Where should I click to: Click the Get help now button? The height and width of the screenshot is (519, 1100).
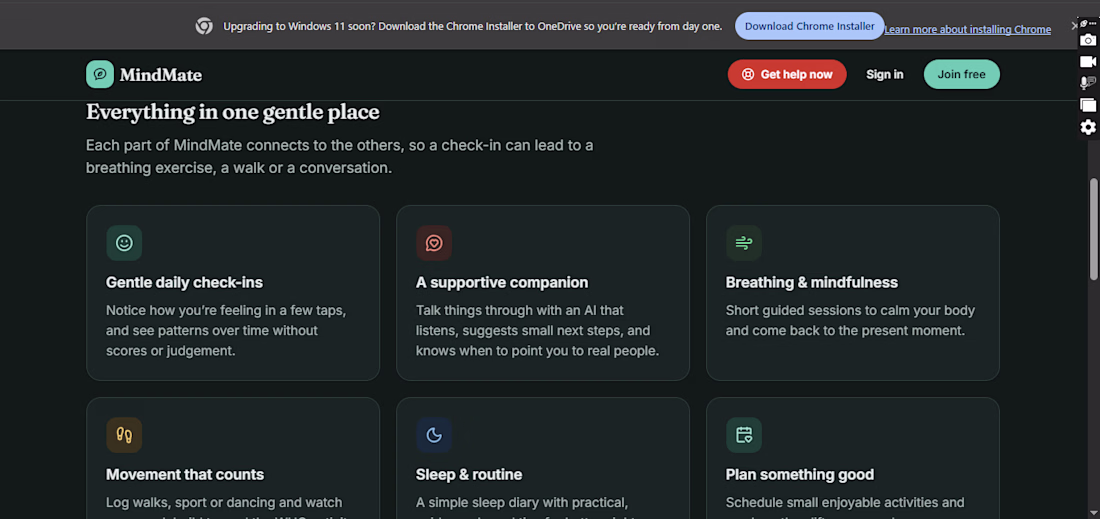787,74
